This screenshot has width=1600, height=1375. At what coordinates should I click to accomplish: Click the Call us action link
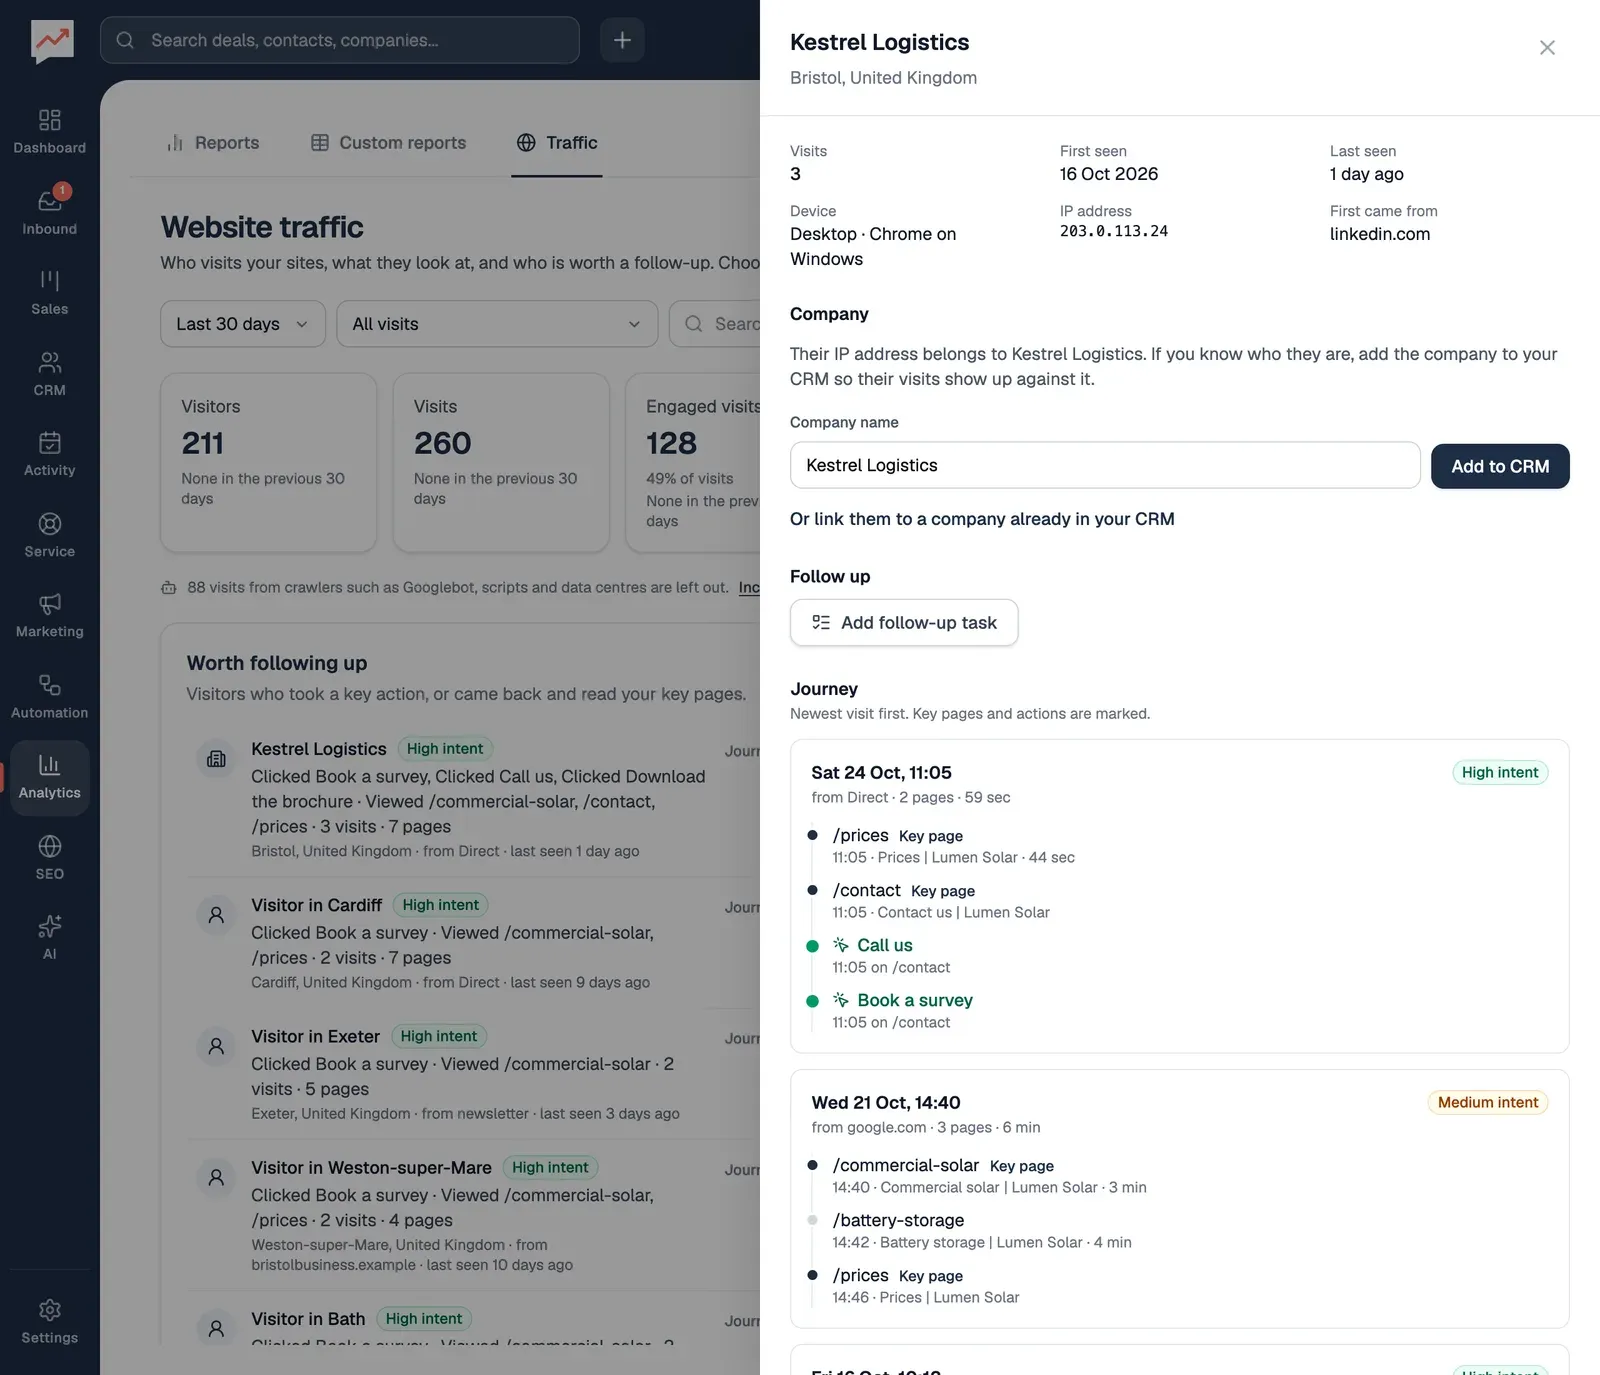pyautogui.click(x=885, y=945)
